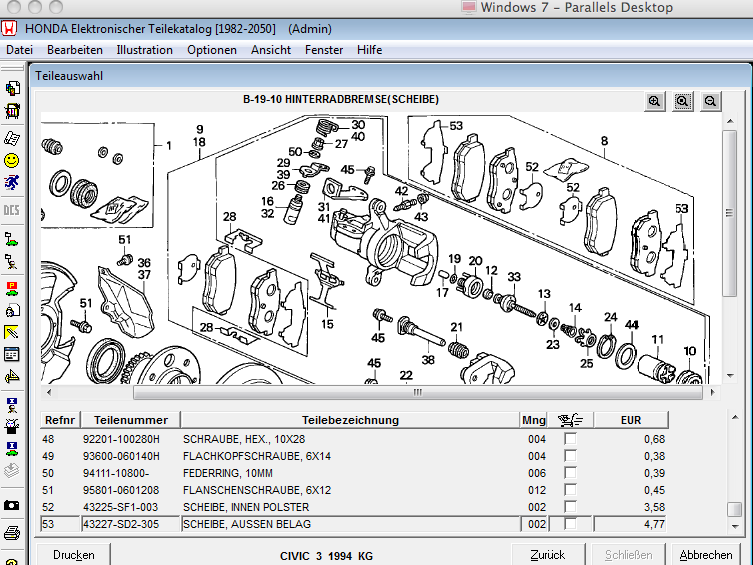Click the zoom out magnifier icon
Screen dimensions: 753x565
[x=710, y=101]
